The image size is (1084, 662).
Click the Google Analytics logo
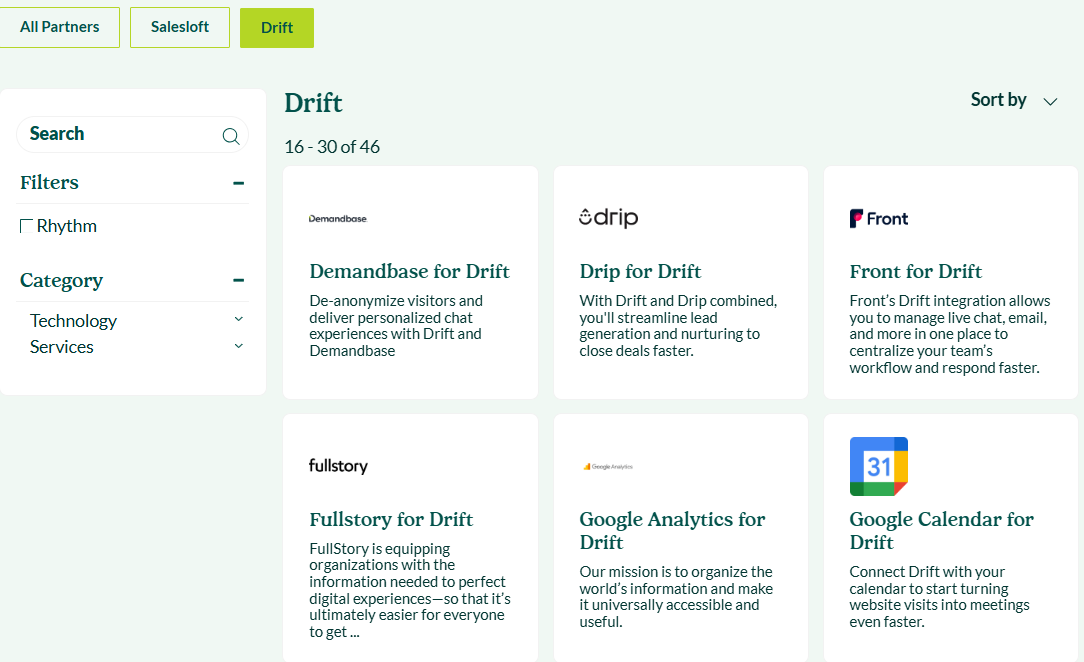pos(608,466)
